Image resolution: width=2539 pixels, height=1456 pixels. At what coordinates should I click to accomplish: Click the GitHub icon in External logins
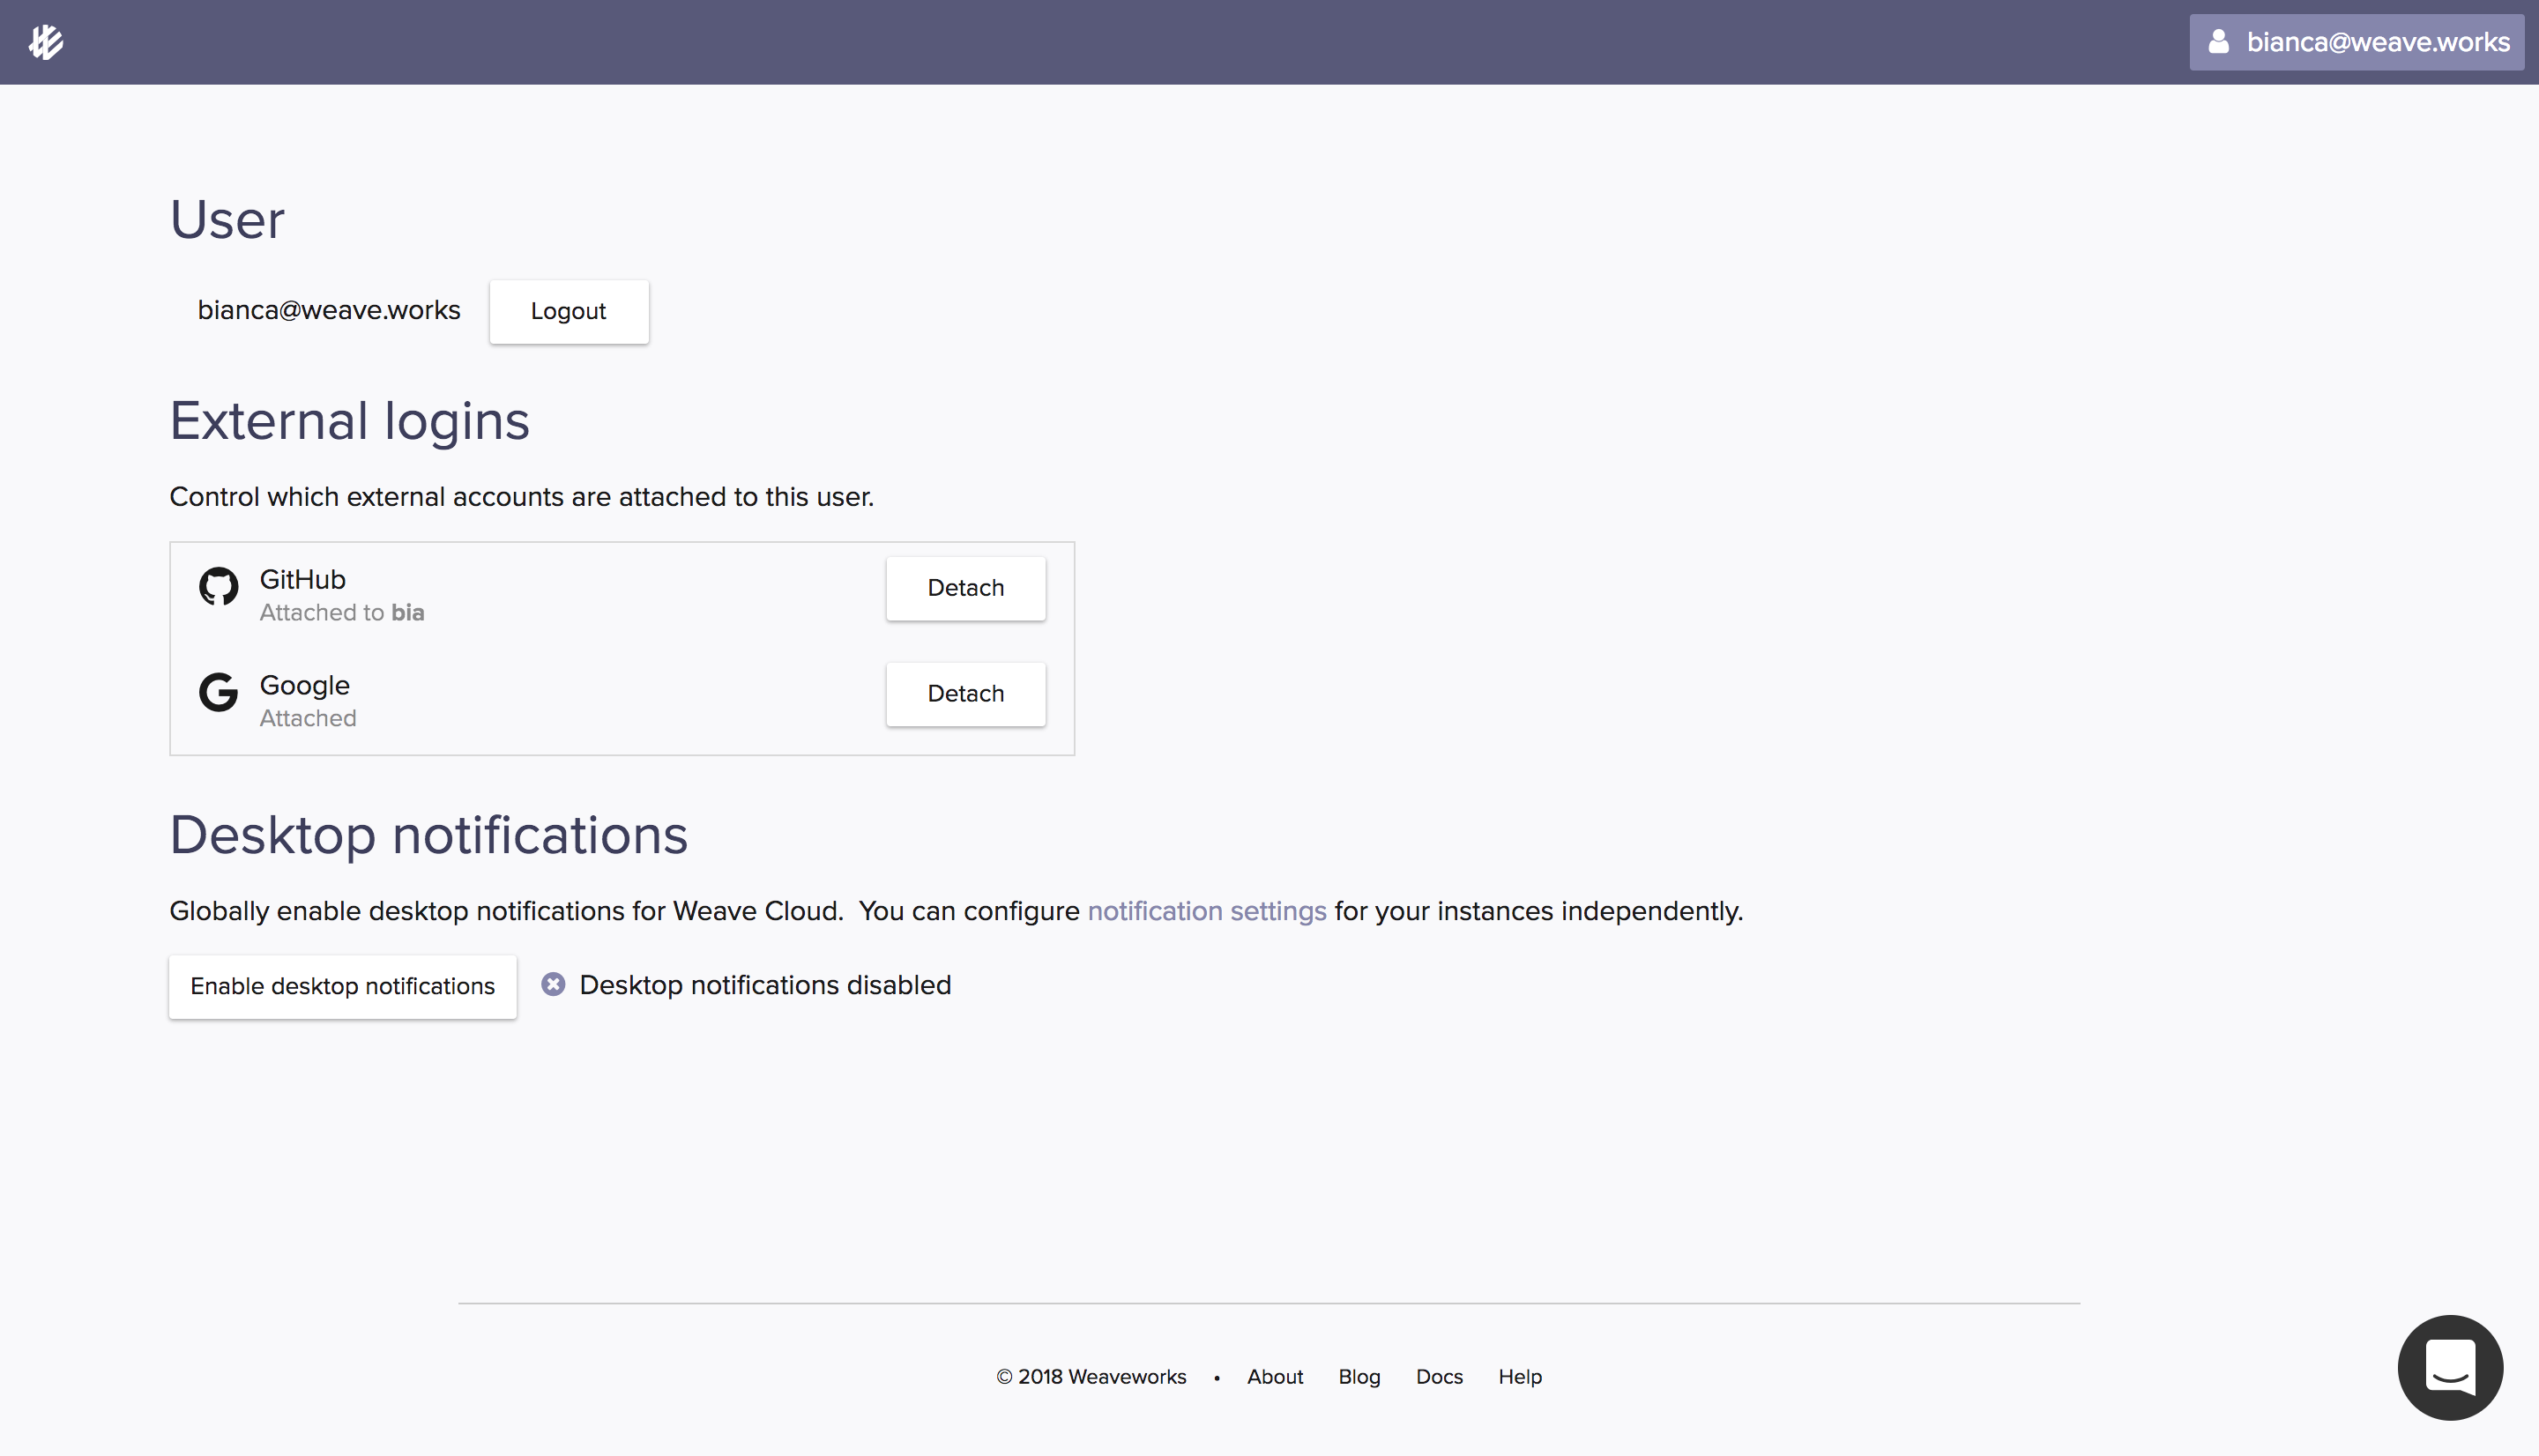click(218, 587)
